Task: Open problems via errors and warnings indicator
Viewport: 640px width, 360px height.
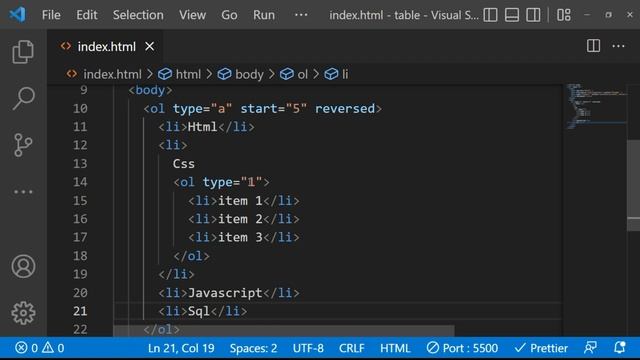Action: point(40,348)
